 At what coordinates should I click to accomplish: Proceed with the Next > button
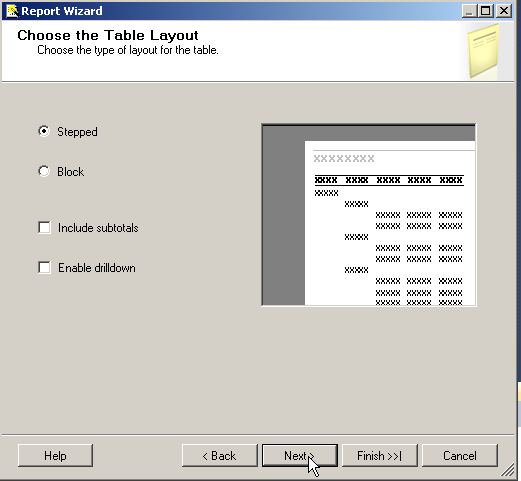[300, 455]
